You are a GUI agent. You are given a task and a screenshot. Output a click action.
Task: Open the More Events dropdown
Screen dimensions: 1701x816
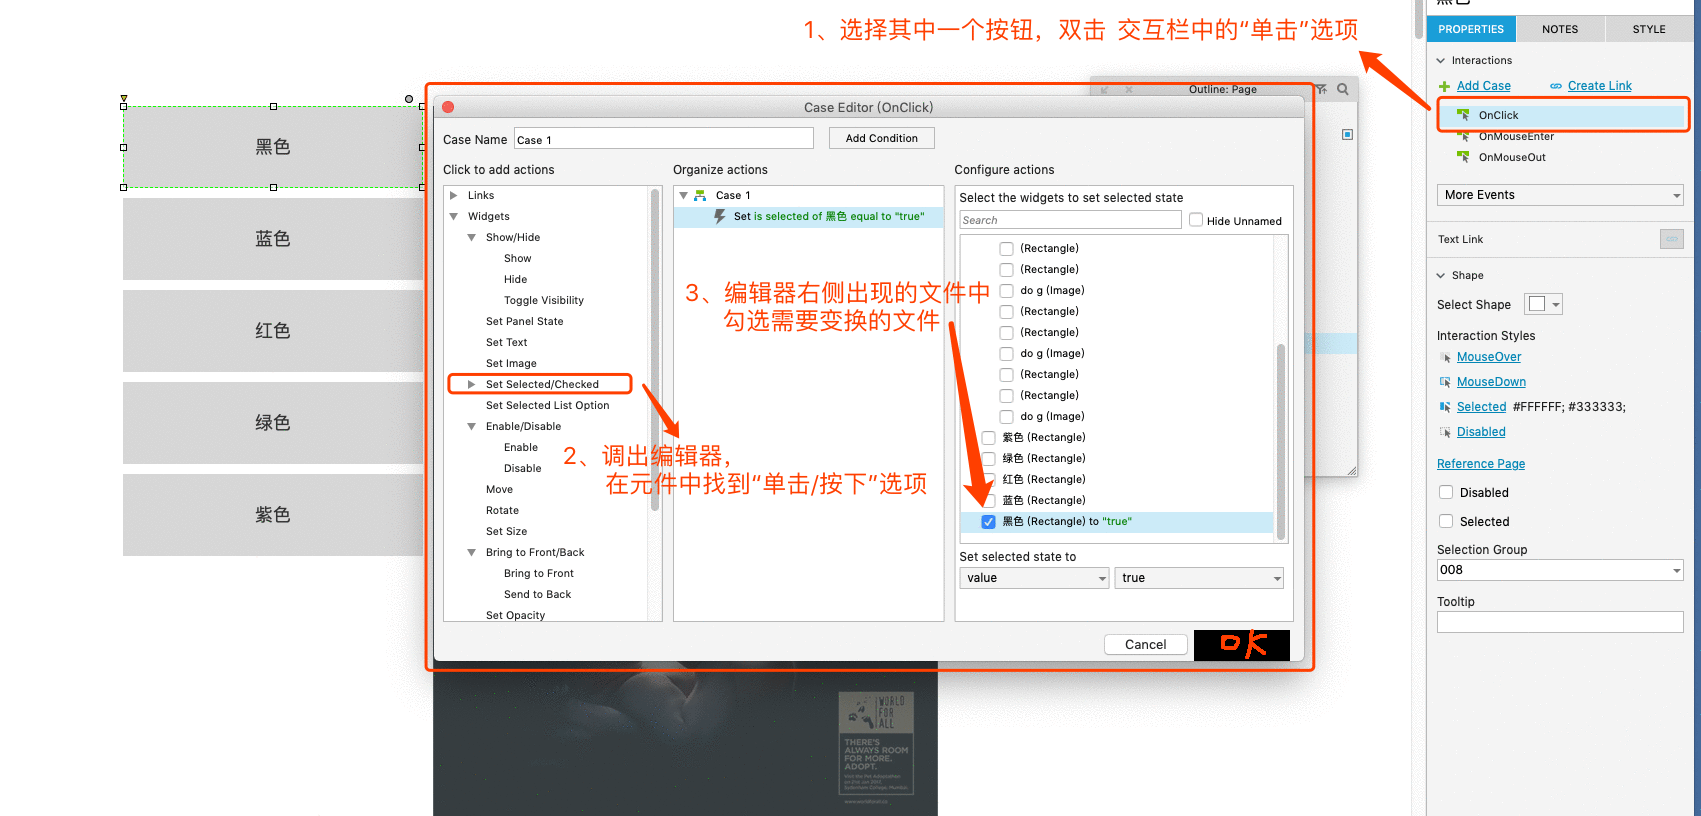1560,195
